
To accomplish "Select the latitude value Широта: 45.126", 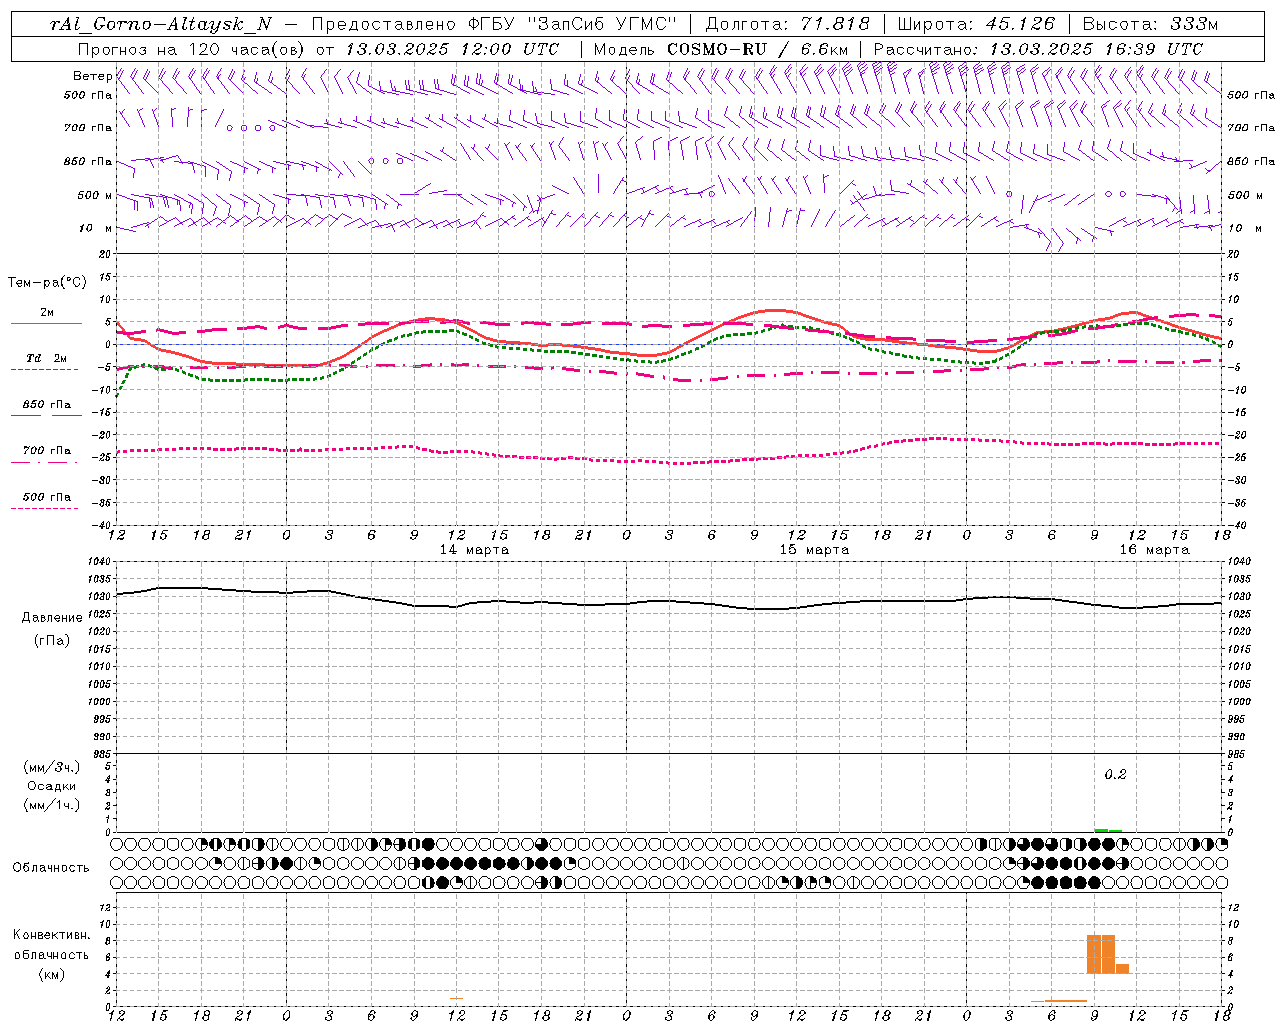I will 976,24.
